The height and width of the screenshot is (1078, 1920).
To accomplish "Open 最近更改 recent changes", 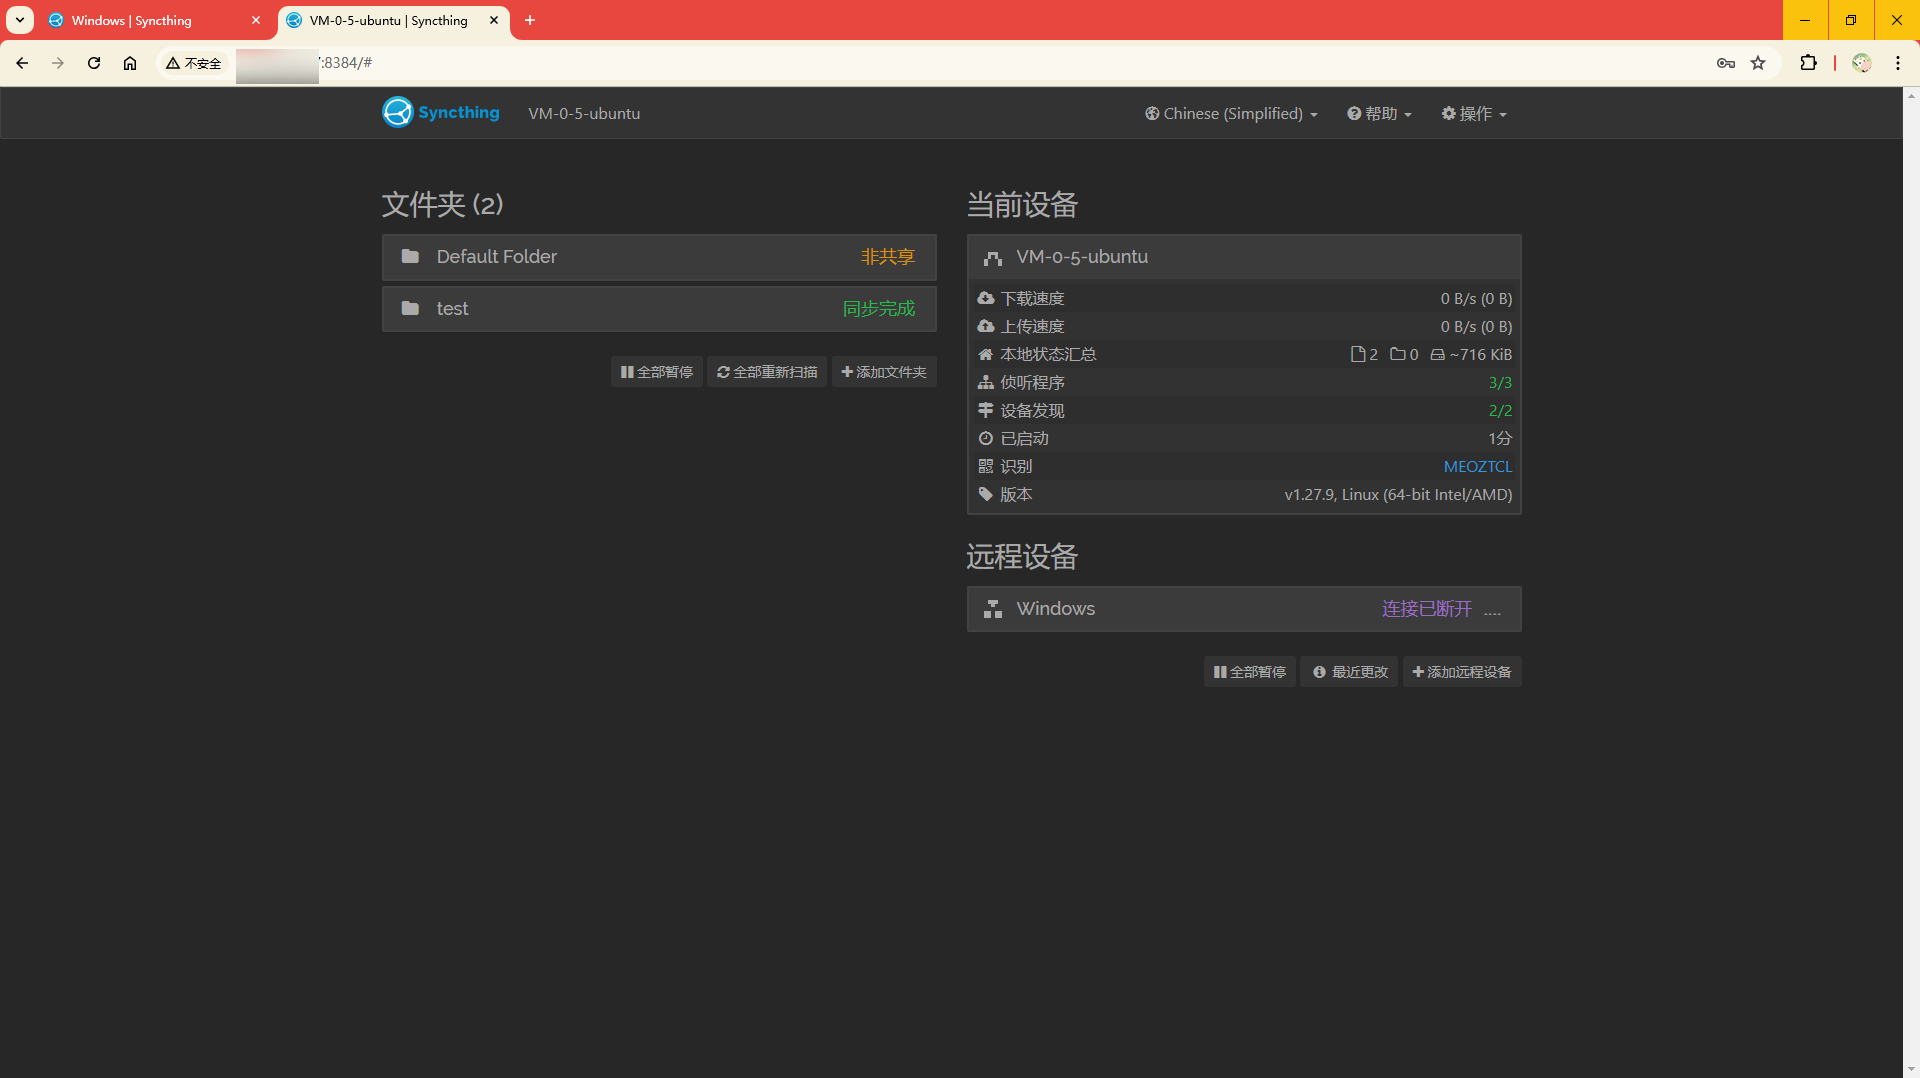I will [1349, 672].
